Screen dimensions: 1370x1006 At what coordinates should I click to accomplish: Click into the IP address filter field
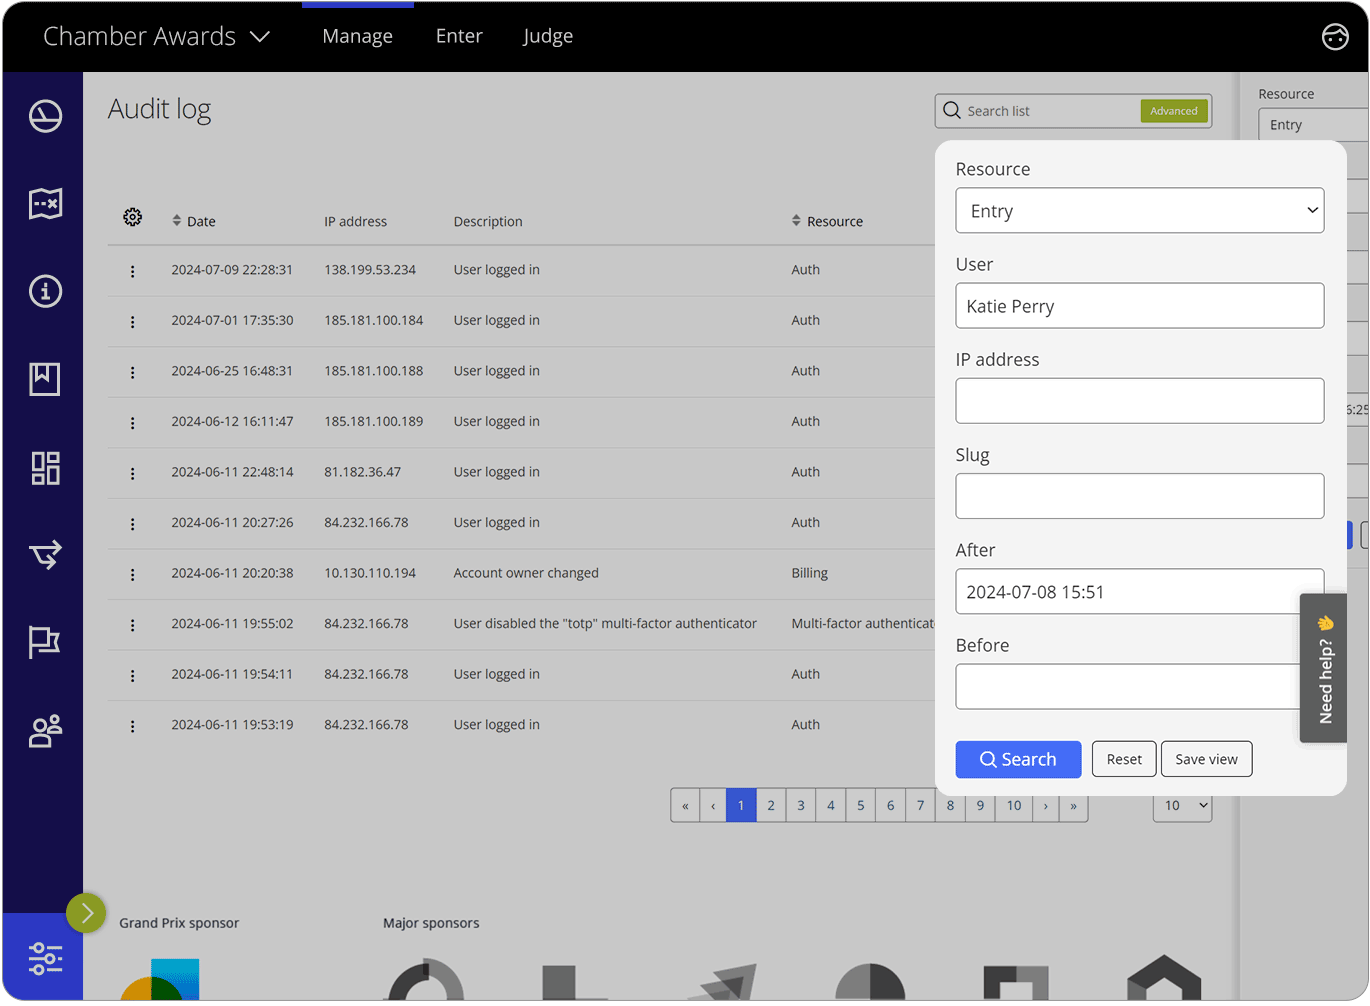click(x=1139, y=401)
